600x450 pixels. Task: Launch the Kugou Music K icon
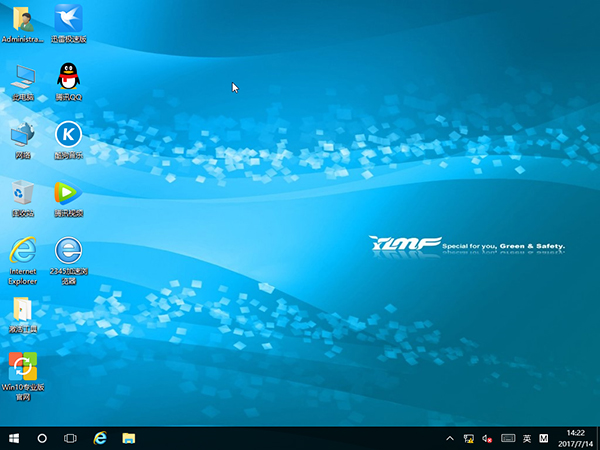point(68,134)
